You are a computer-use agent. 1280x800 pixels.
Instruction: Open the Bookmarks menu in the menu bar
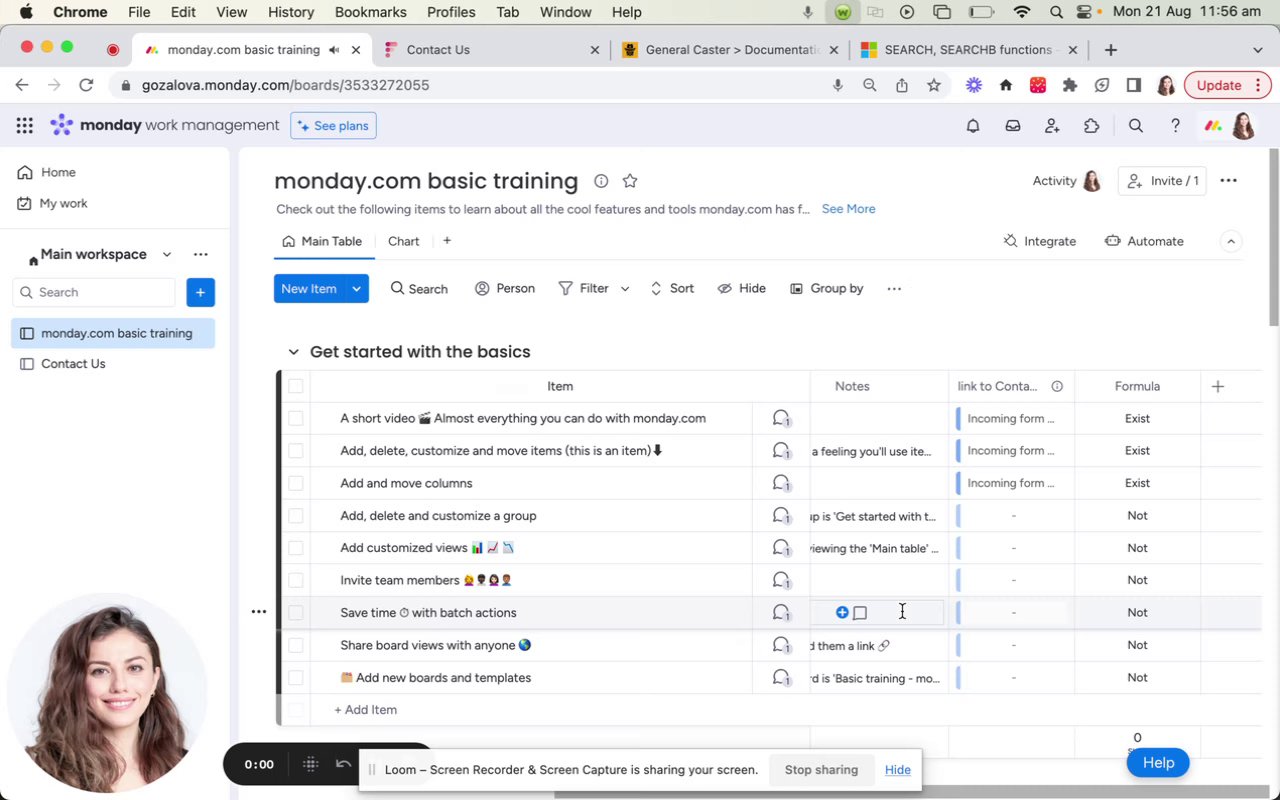click(x=370, y=12)
